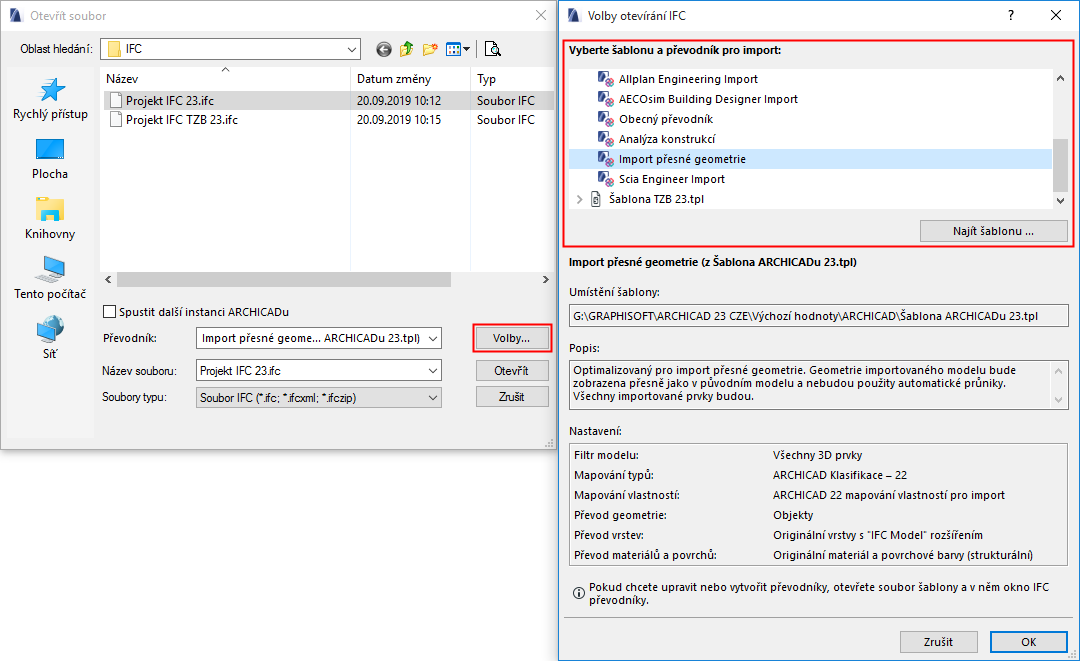Click the Popis description text box
Screen dimensions: 1080x661
pyautogui.click(x=818, y=385)
